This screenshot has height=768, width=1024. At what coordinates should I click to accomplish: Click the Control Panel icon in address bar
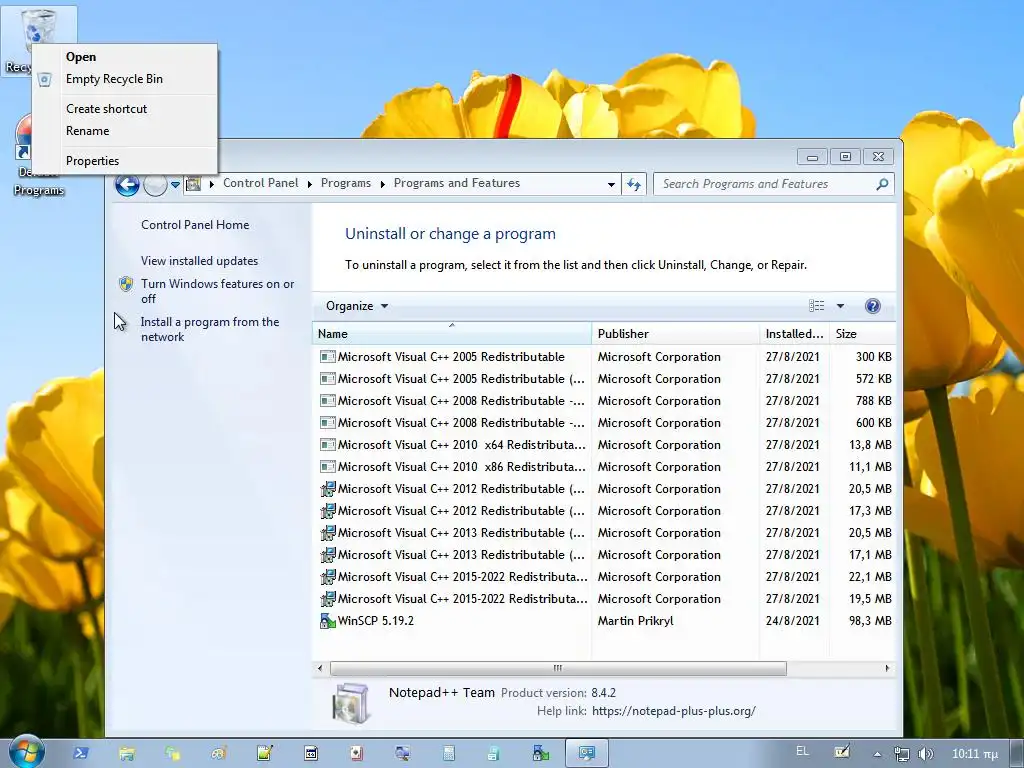click(x=193, y=184)
